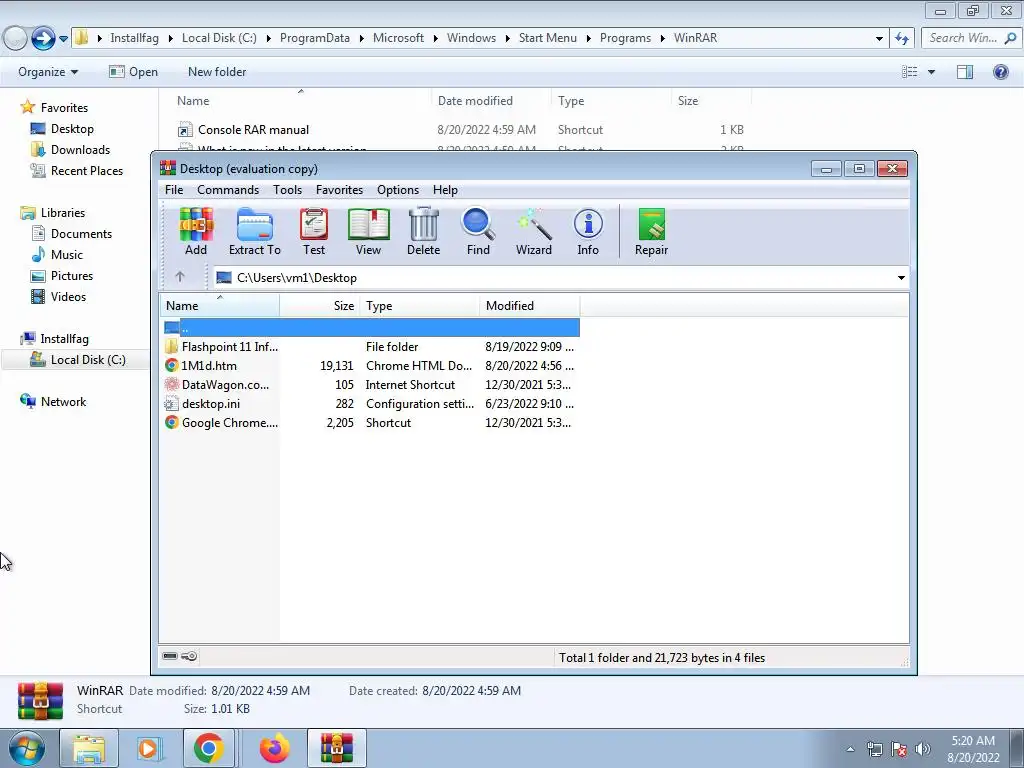Sort by Type column in WinRAR
The width and height of the screenshot is (1024, 768).
coord(419,306)
